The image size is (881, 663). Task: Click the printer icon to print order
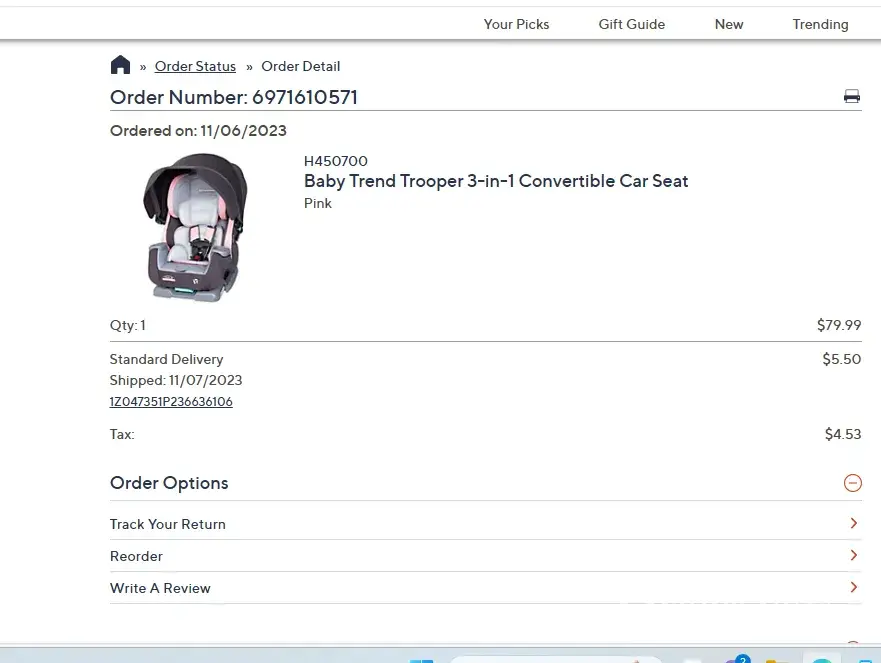(852, 97)
